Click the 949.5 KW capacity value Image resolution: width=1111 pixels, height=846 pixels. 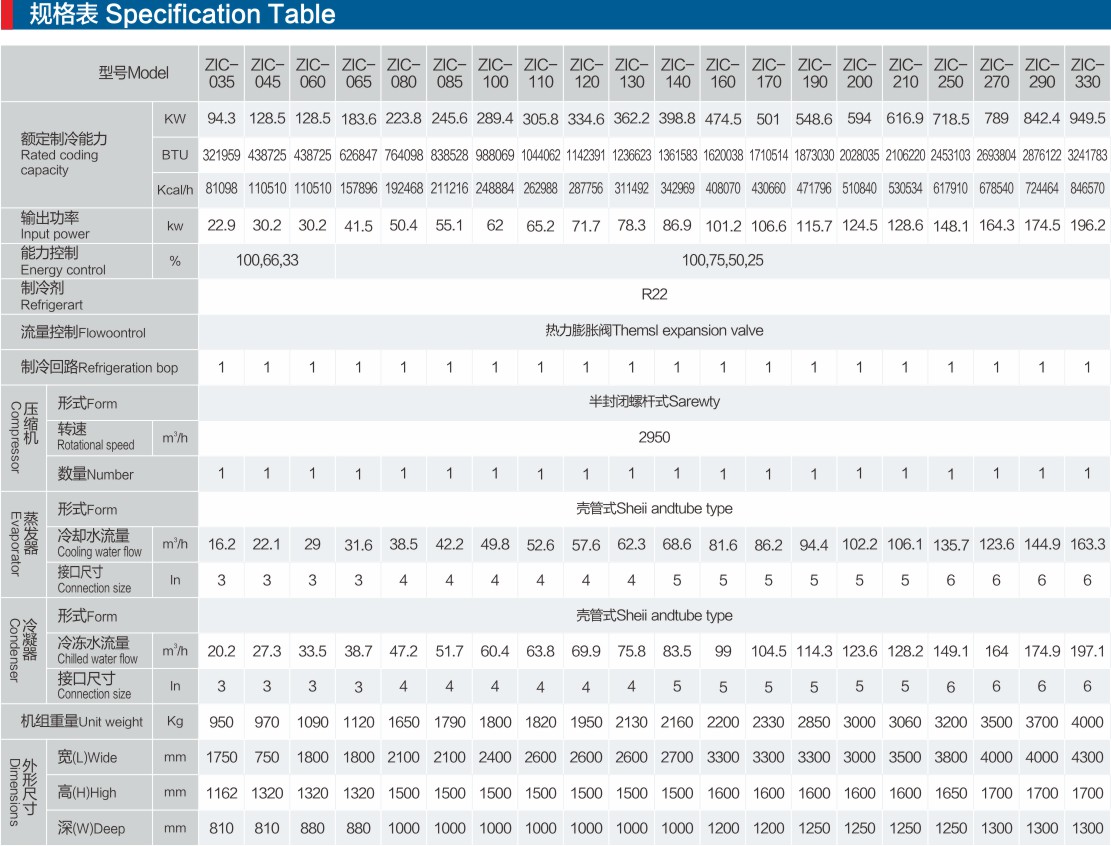coord(1087,119)
